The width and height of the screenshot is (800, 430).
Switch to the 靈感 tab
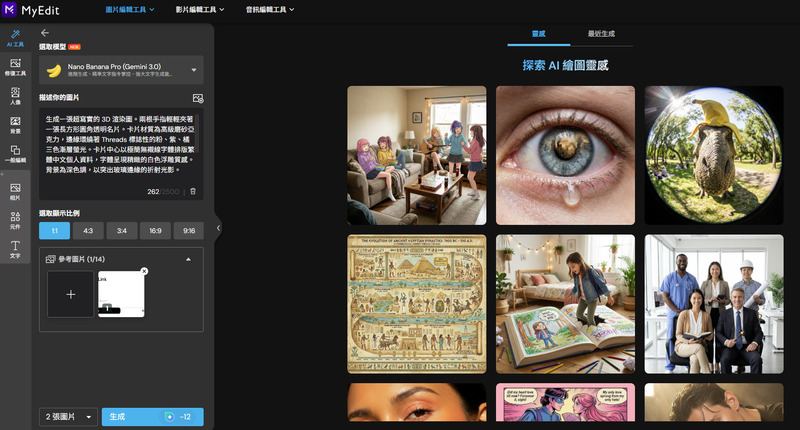539,34
